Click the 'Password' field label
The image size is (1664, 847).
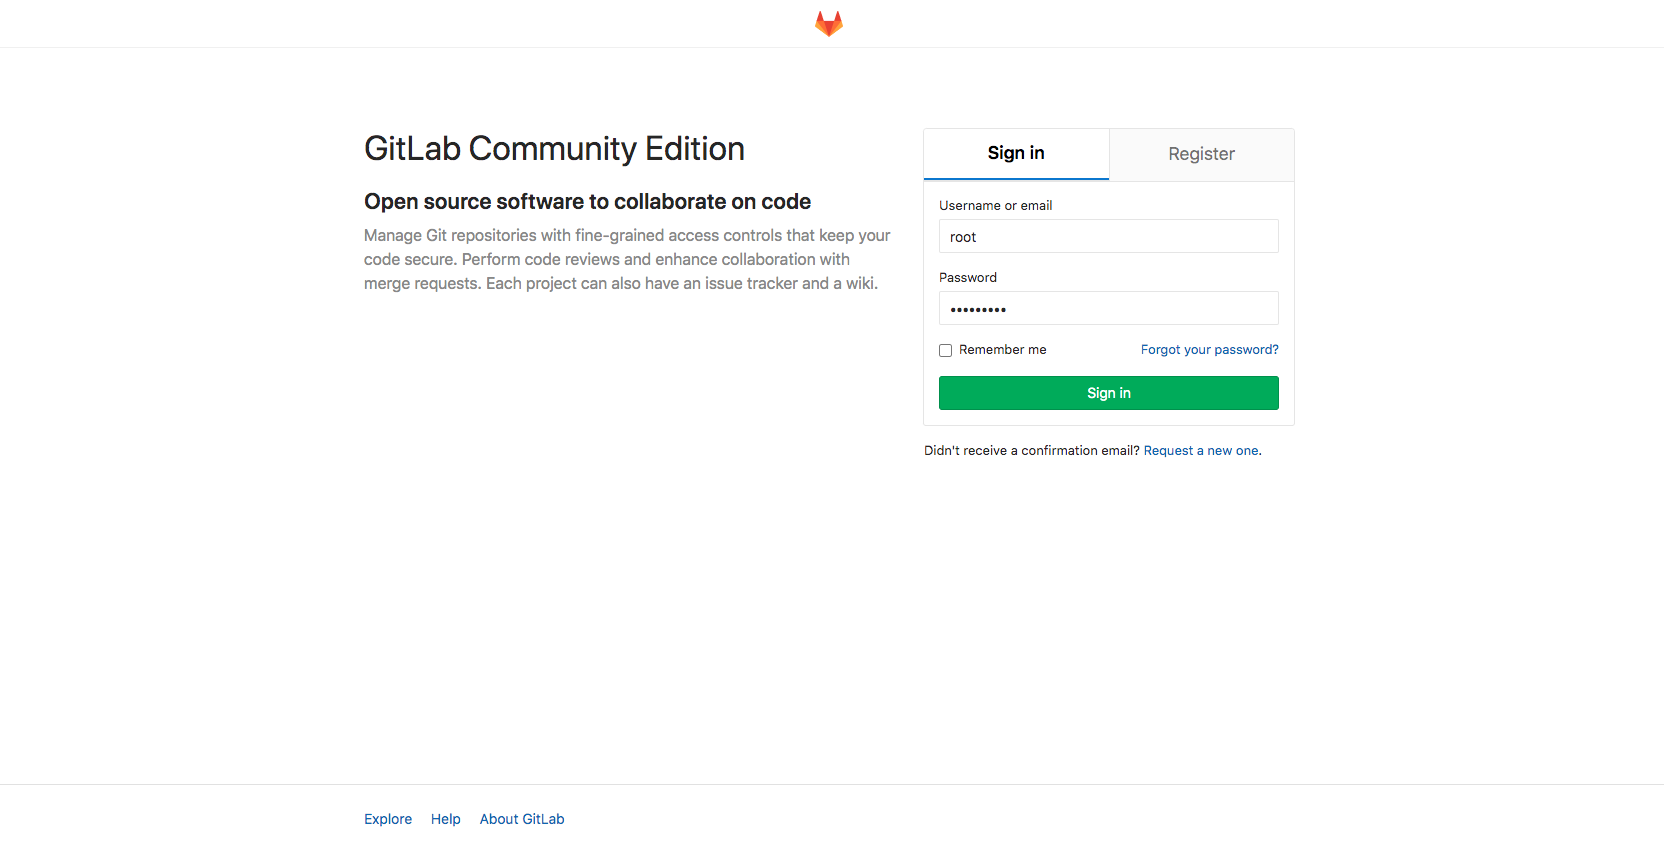pyautogui.click(x=967, y=278)
